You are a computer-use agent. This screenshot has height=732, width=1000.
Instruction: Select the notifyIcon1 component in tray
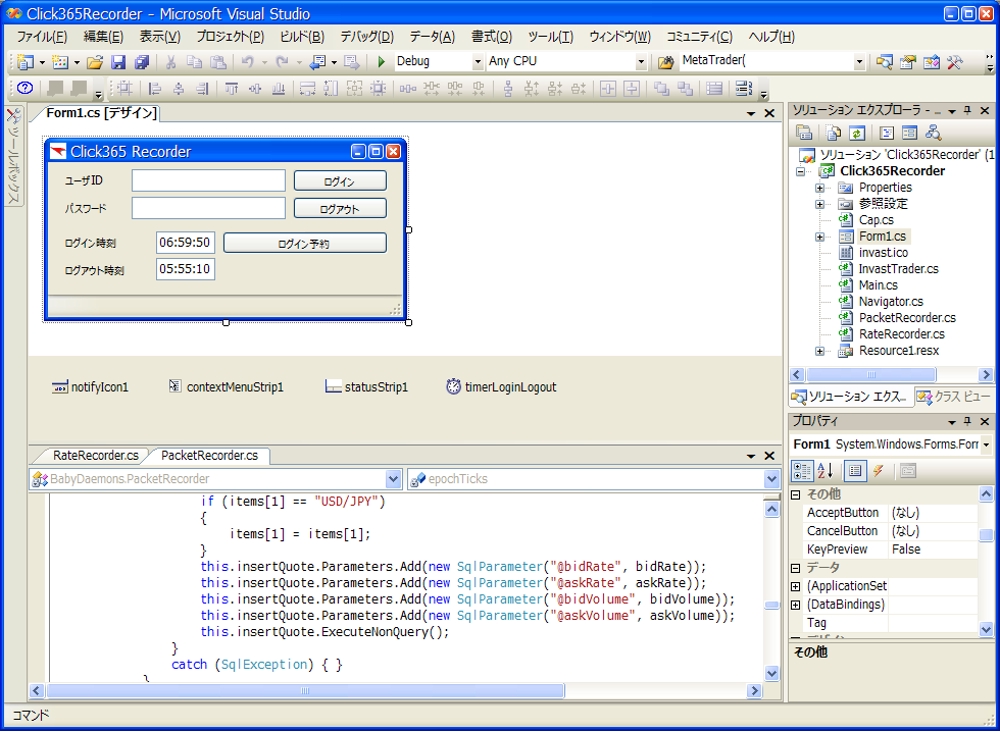tap(90, 387)
